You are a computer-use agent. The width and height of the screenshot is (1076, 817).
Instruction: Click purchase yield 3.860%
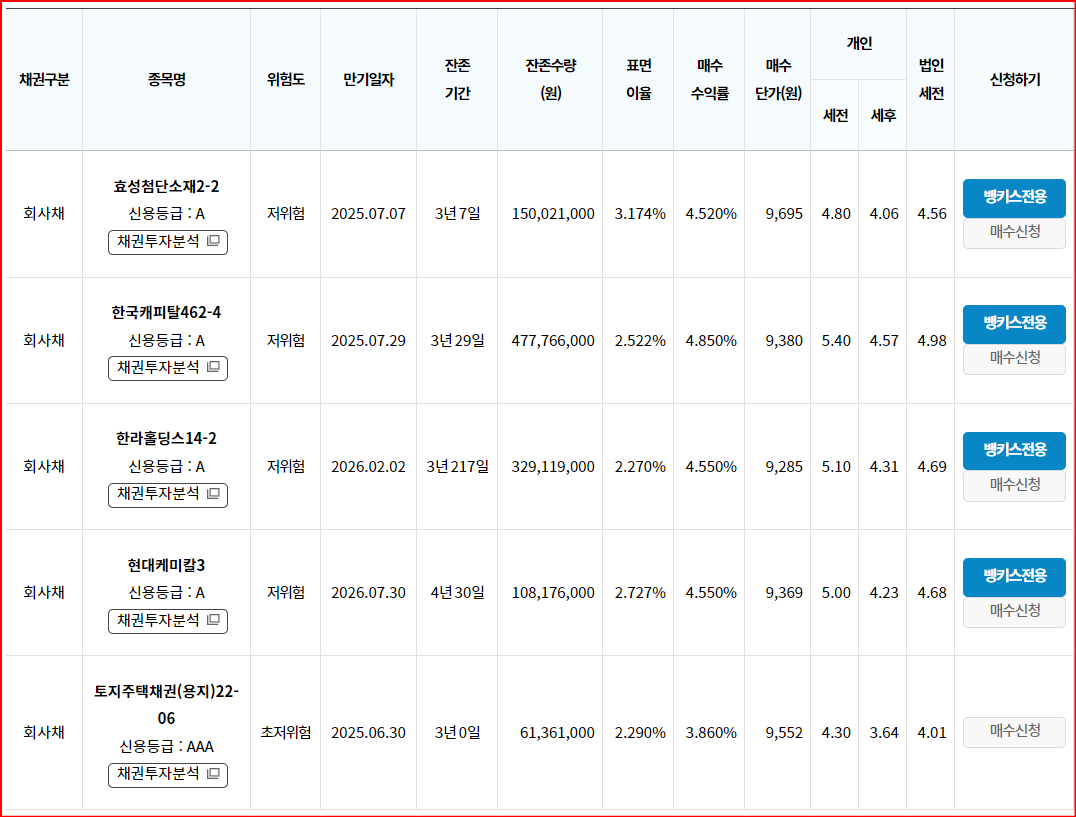point(711,733)
